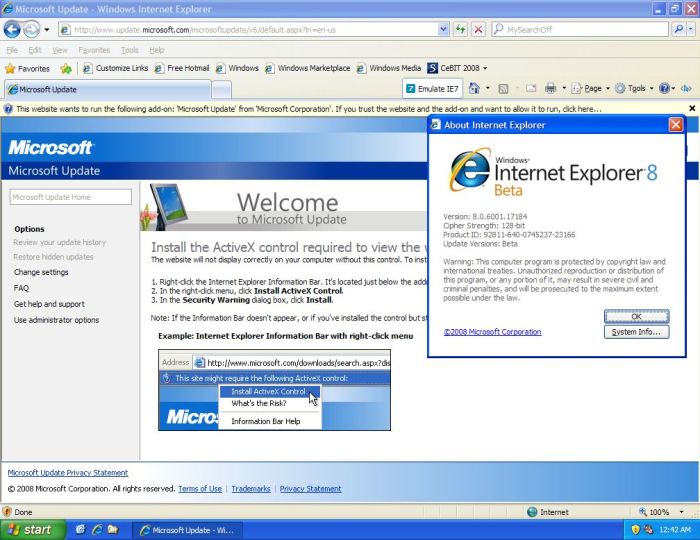
Task: Select the Microsoft Update tab
Action: [107, 89]
